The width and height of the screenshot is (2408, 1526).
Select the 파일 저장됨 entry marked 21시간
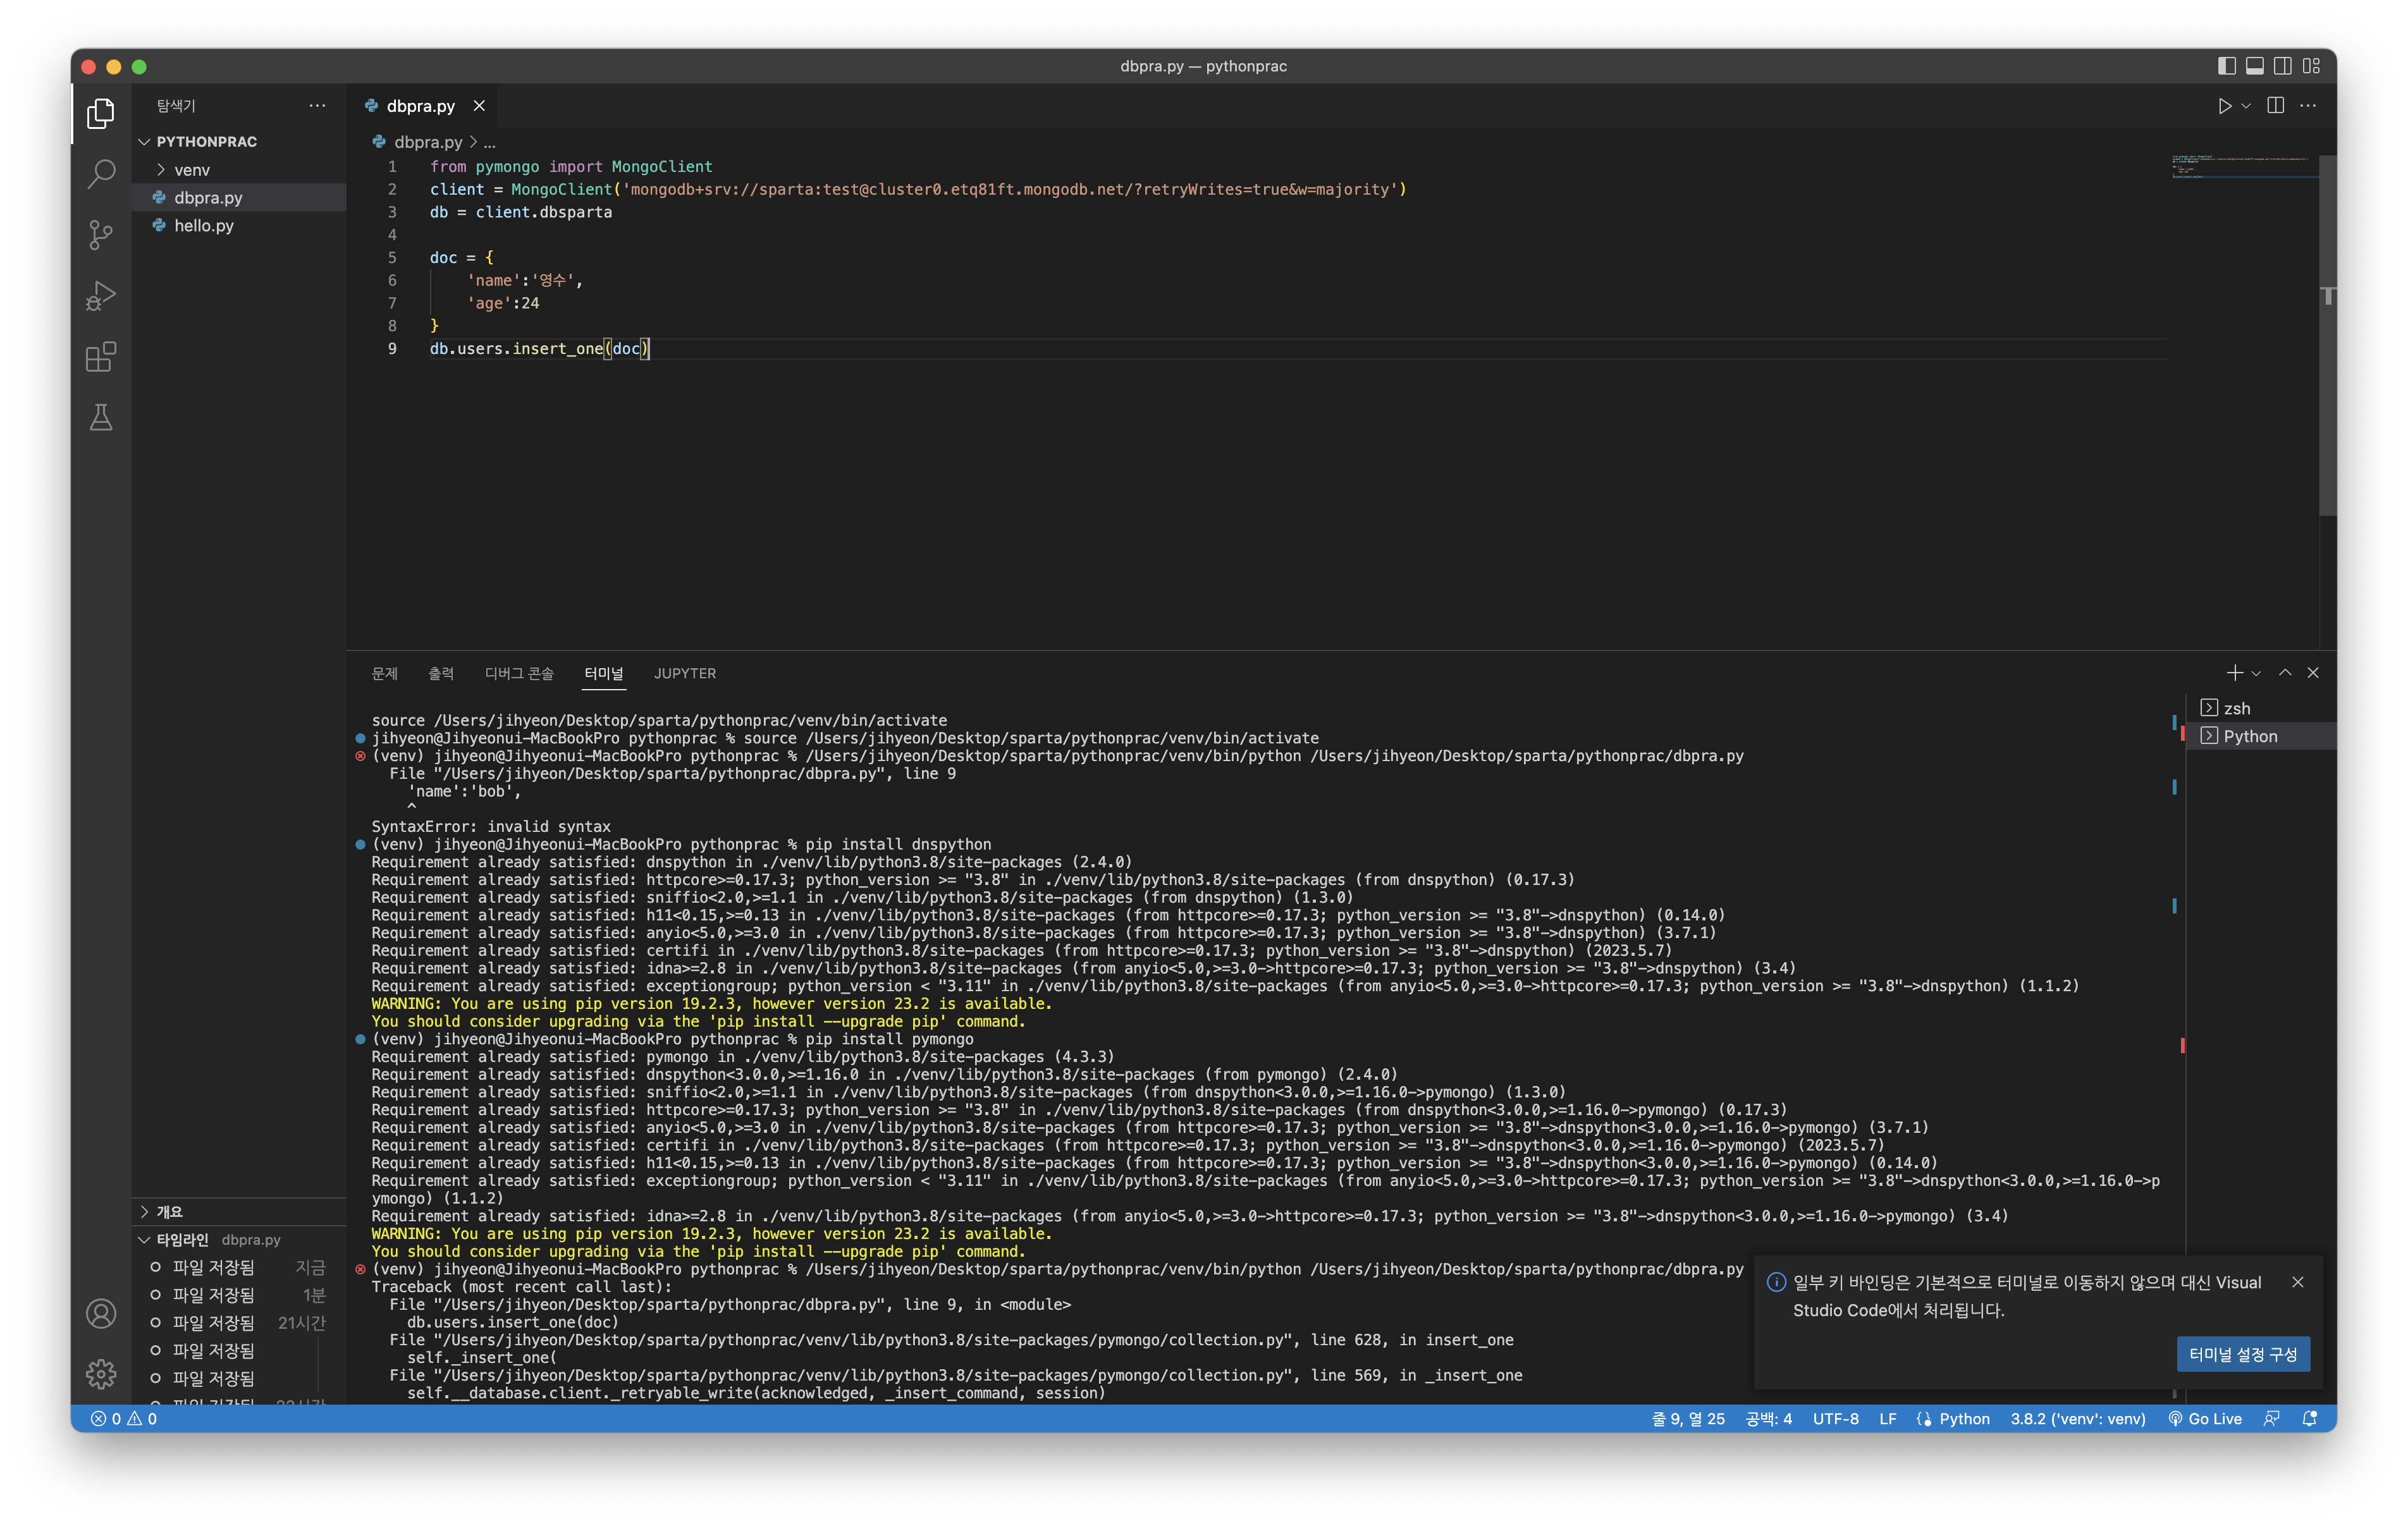238,1323
